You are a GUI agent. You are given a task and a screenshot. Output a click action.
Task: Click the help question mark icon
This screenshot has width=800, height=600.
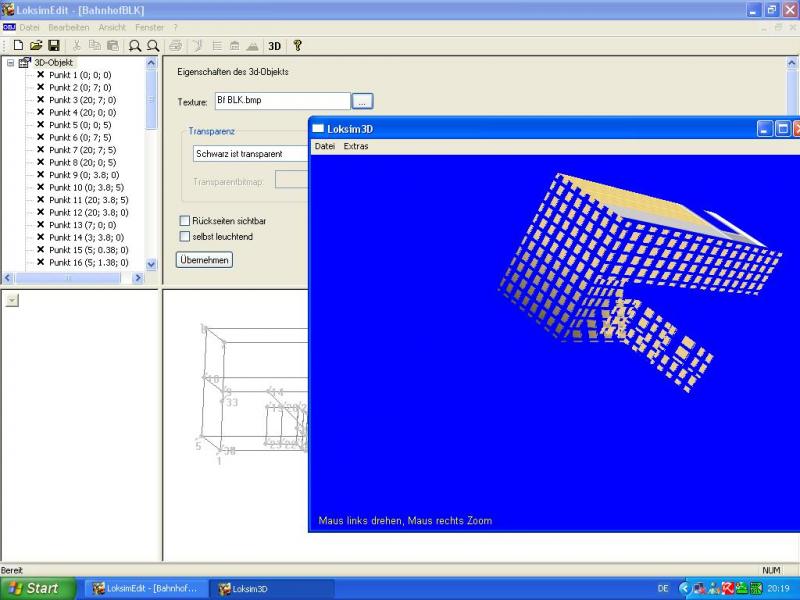click(297, 45)
